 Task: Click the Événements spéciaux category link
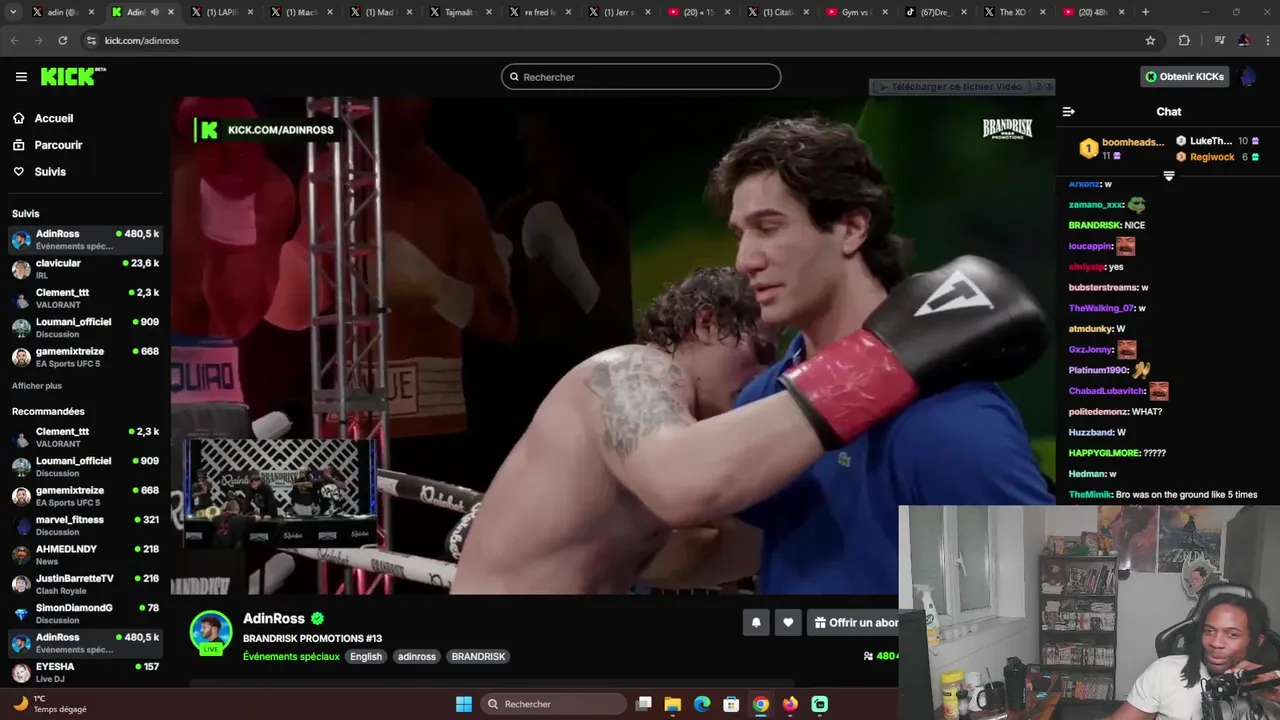click(x=291, y=656)
